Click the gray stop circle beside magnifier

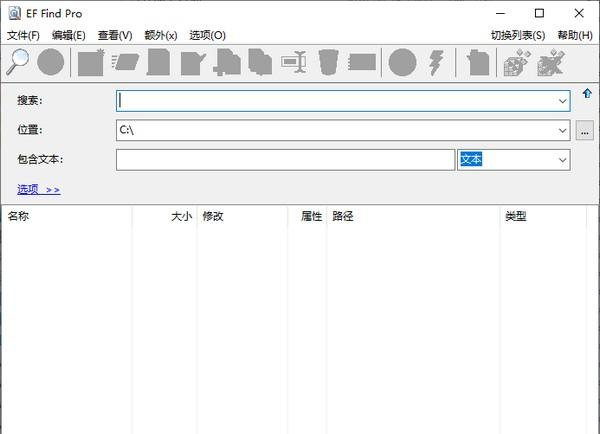coord(51,62)
